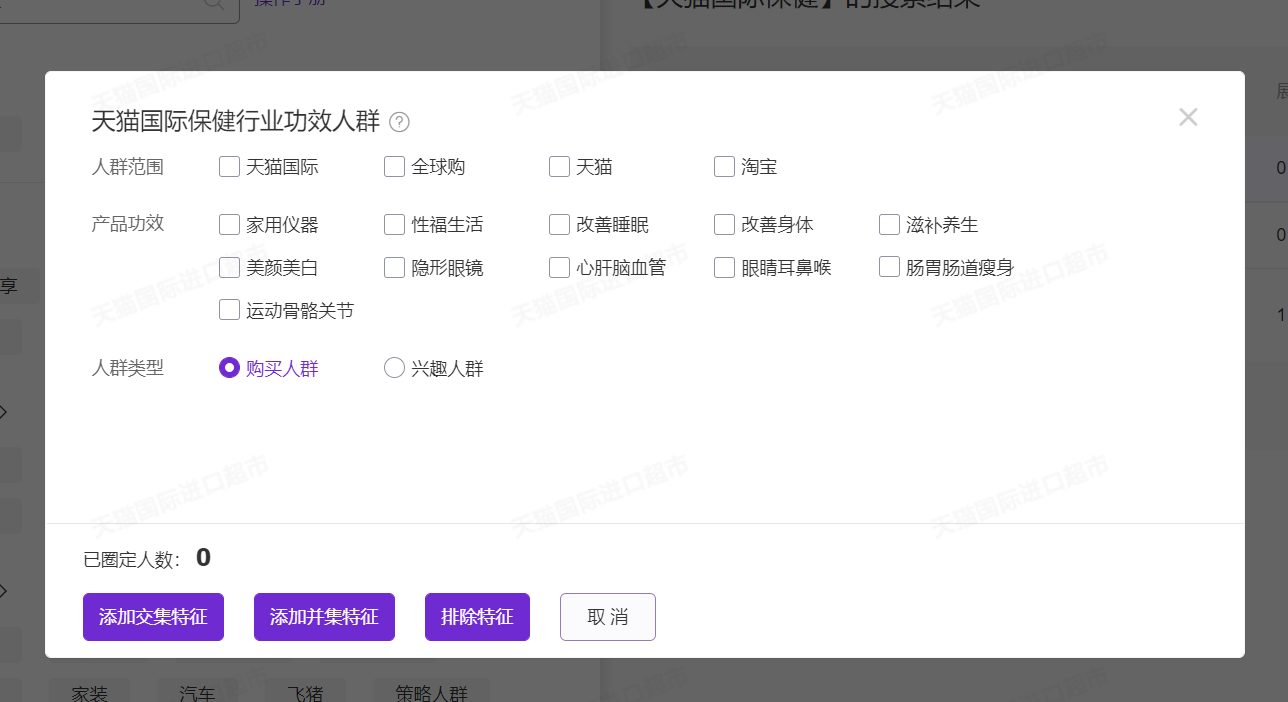The image size is (1288, 702).
Task: Click the 产品功效 label text
Action: point(127,223)
